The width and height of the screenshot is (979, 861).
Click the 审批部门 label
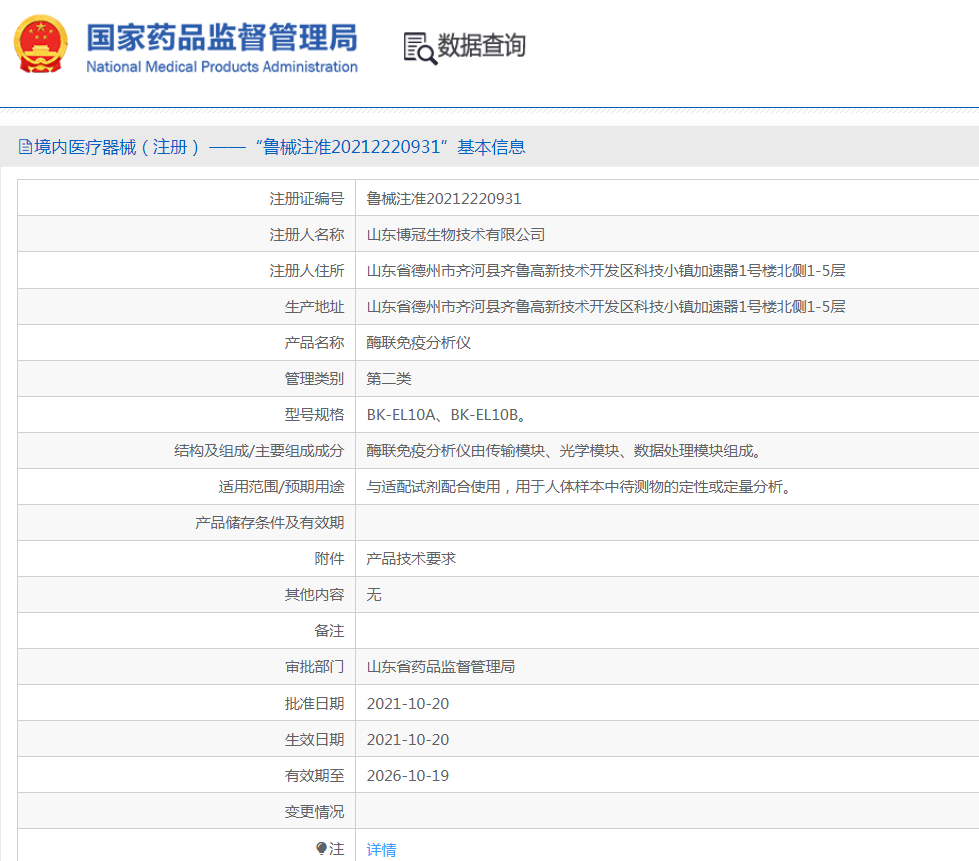(x=314, y=667)
